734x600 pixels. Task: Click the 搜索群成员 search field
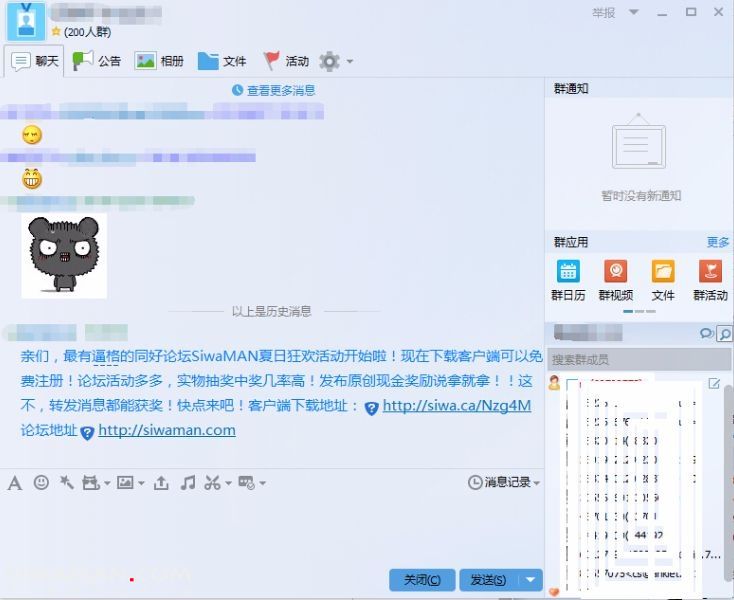tap(638, 359)
